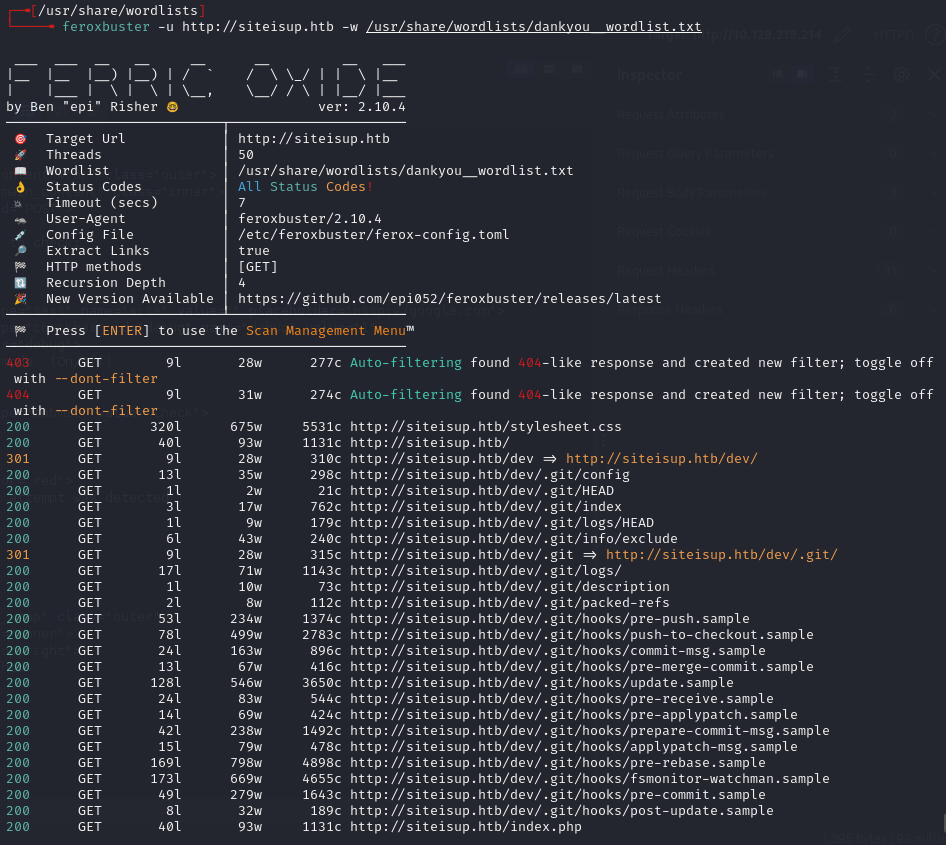This screenshot has width=946, height=845.
Task: Open the feroxbuster releases GitHub link
Action: [449, 299]
